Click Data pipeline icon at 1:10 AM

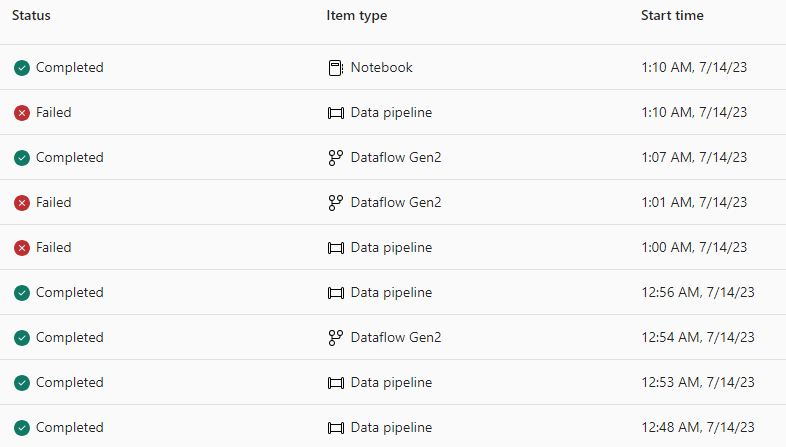tap(335, 113)
